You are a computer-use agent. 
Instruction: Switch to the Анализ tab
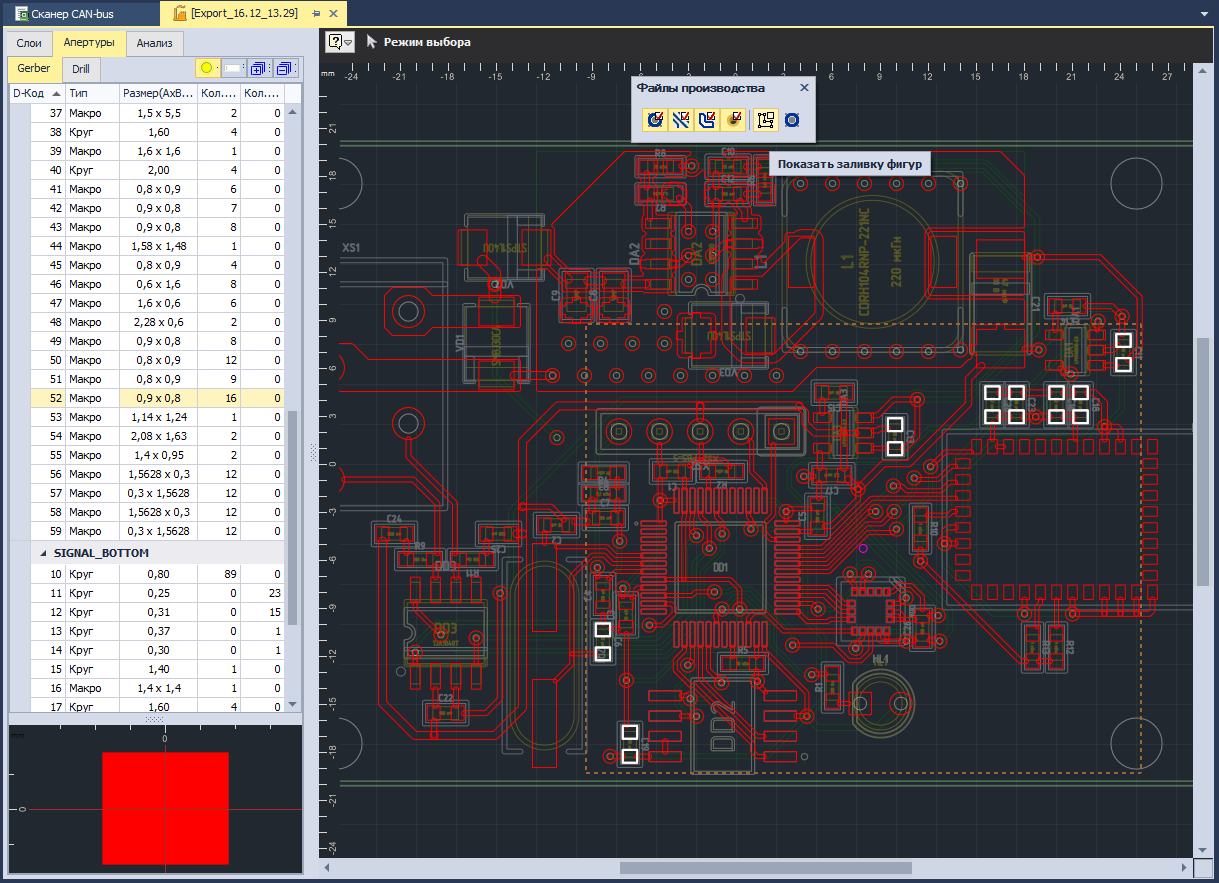pyautogui.click(x=155, y=43)
